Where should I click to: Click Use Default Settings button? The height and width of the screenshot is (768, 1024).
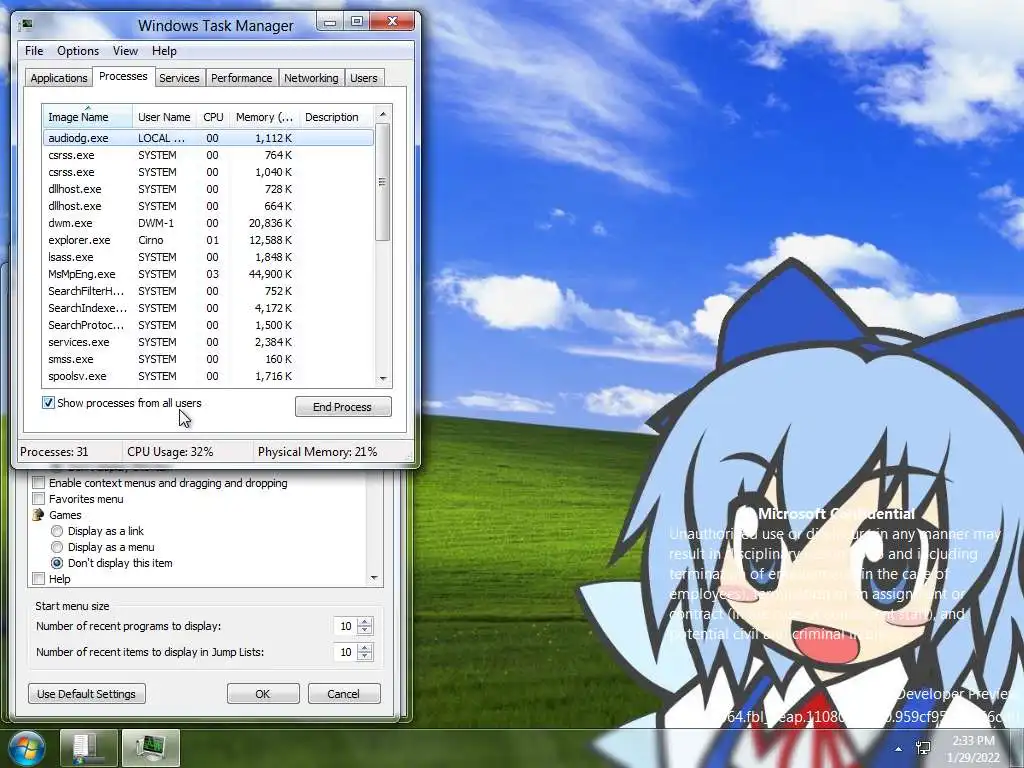86,694
